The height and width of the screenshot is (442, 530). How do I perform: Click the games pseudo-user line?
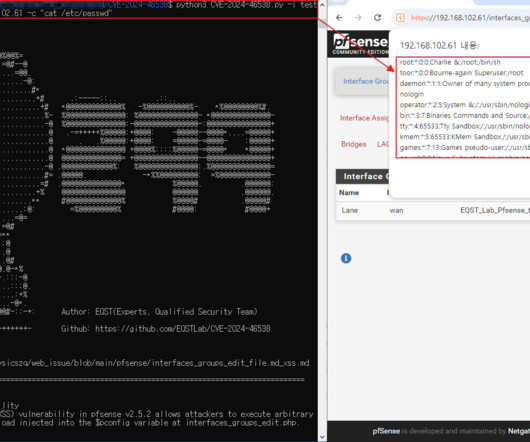tap(464, 148)
